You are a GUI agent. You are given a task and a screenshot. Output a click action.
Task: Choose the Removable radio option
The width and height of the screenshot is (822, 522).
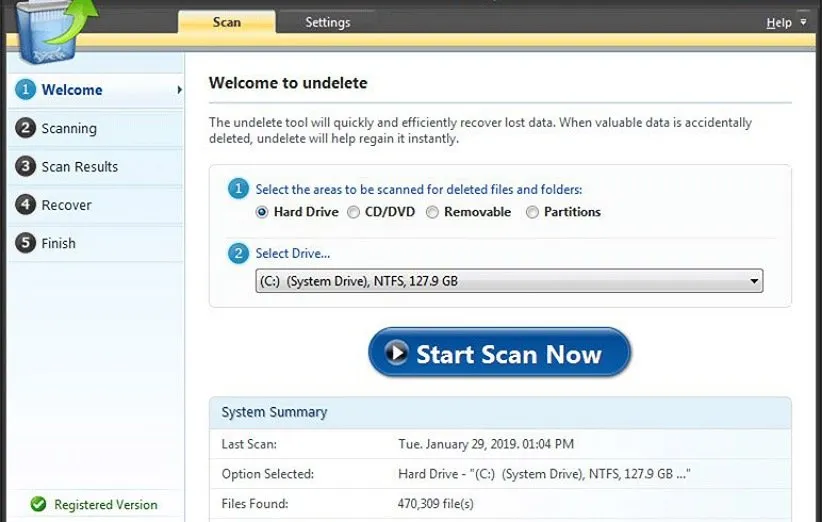(432, 212)
